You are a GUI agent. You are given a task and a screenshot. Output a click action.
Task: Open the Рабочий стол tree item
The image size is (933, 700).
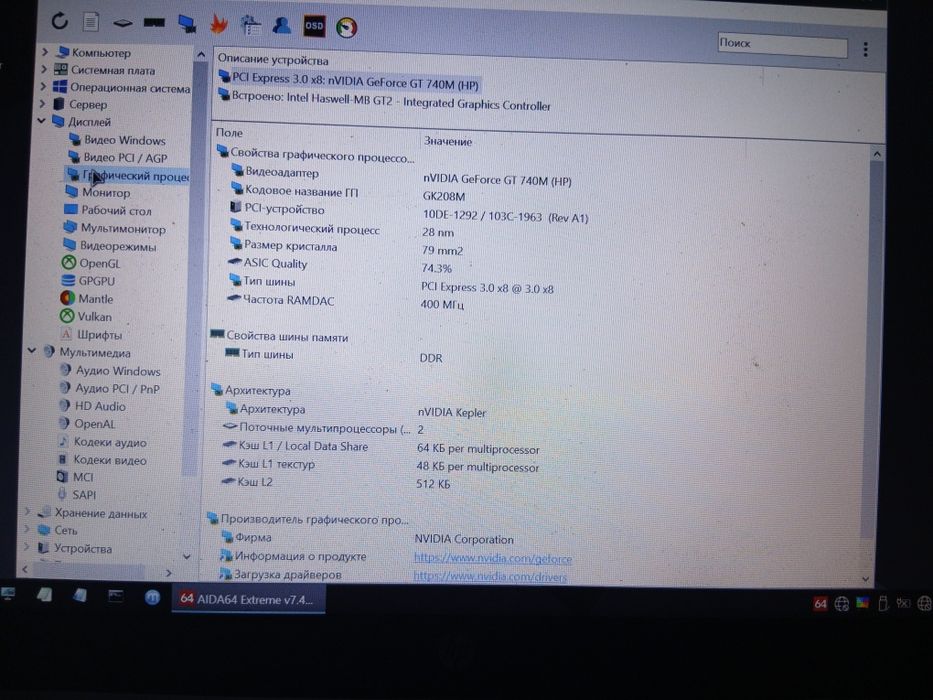(x=108, y=210)
